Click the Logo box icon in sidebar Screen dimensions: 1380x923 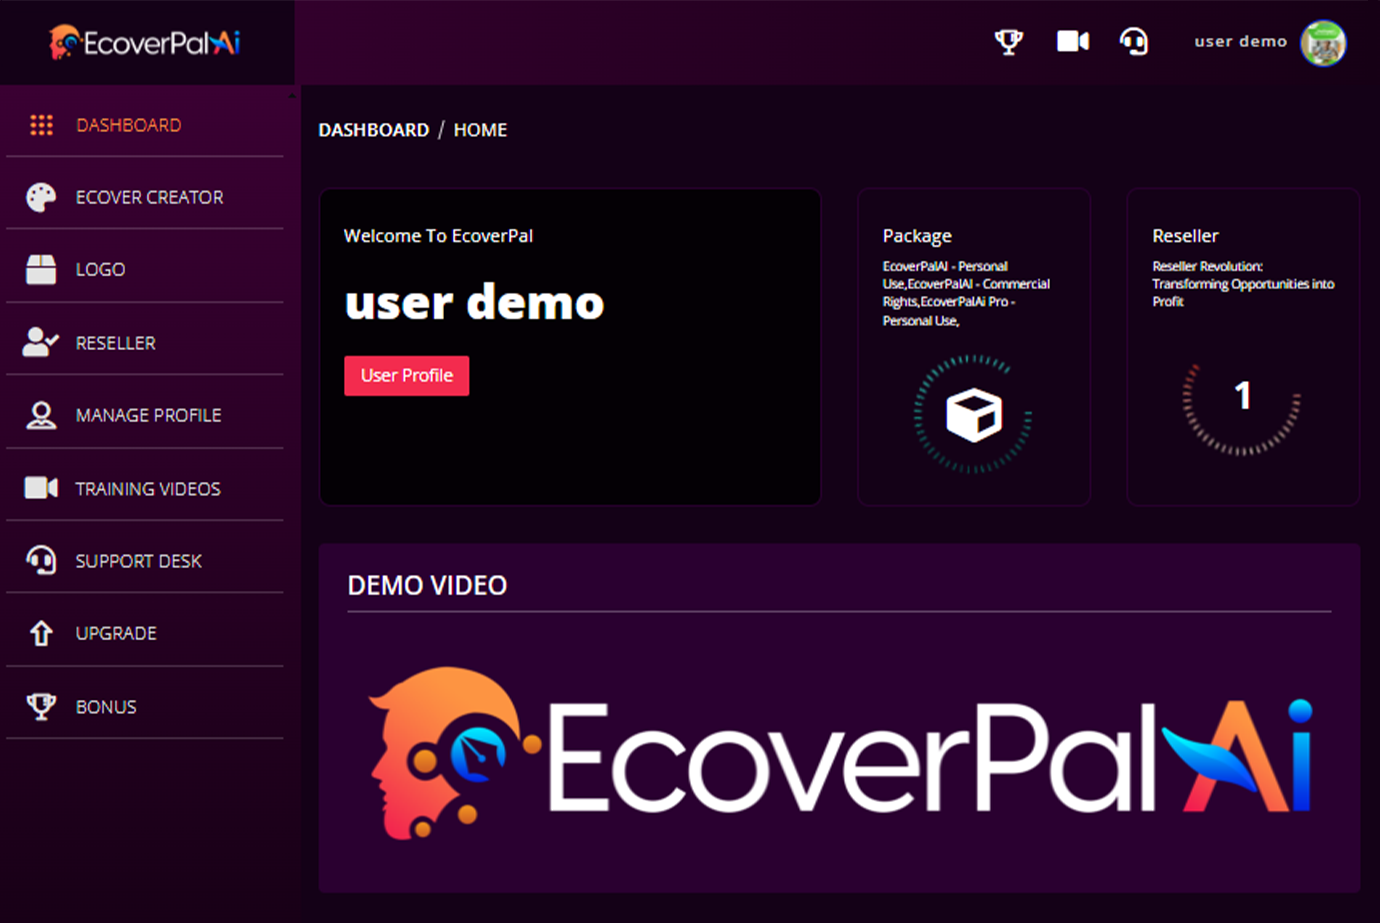tap(41, 269)
